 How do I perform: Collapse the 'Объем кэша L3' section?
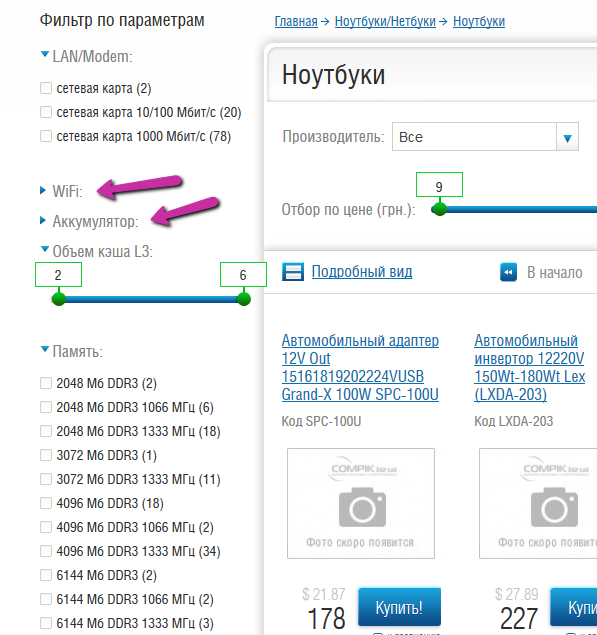tap(45, 249)
